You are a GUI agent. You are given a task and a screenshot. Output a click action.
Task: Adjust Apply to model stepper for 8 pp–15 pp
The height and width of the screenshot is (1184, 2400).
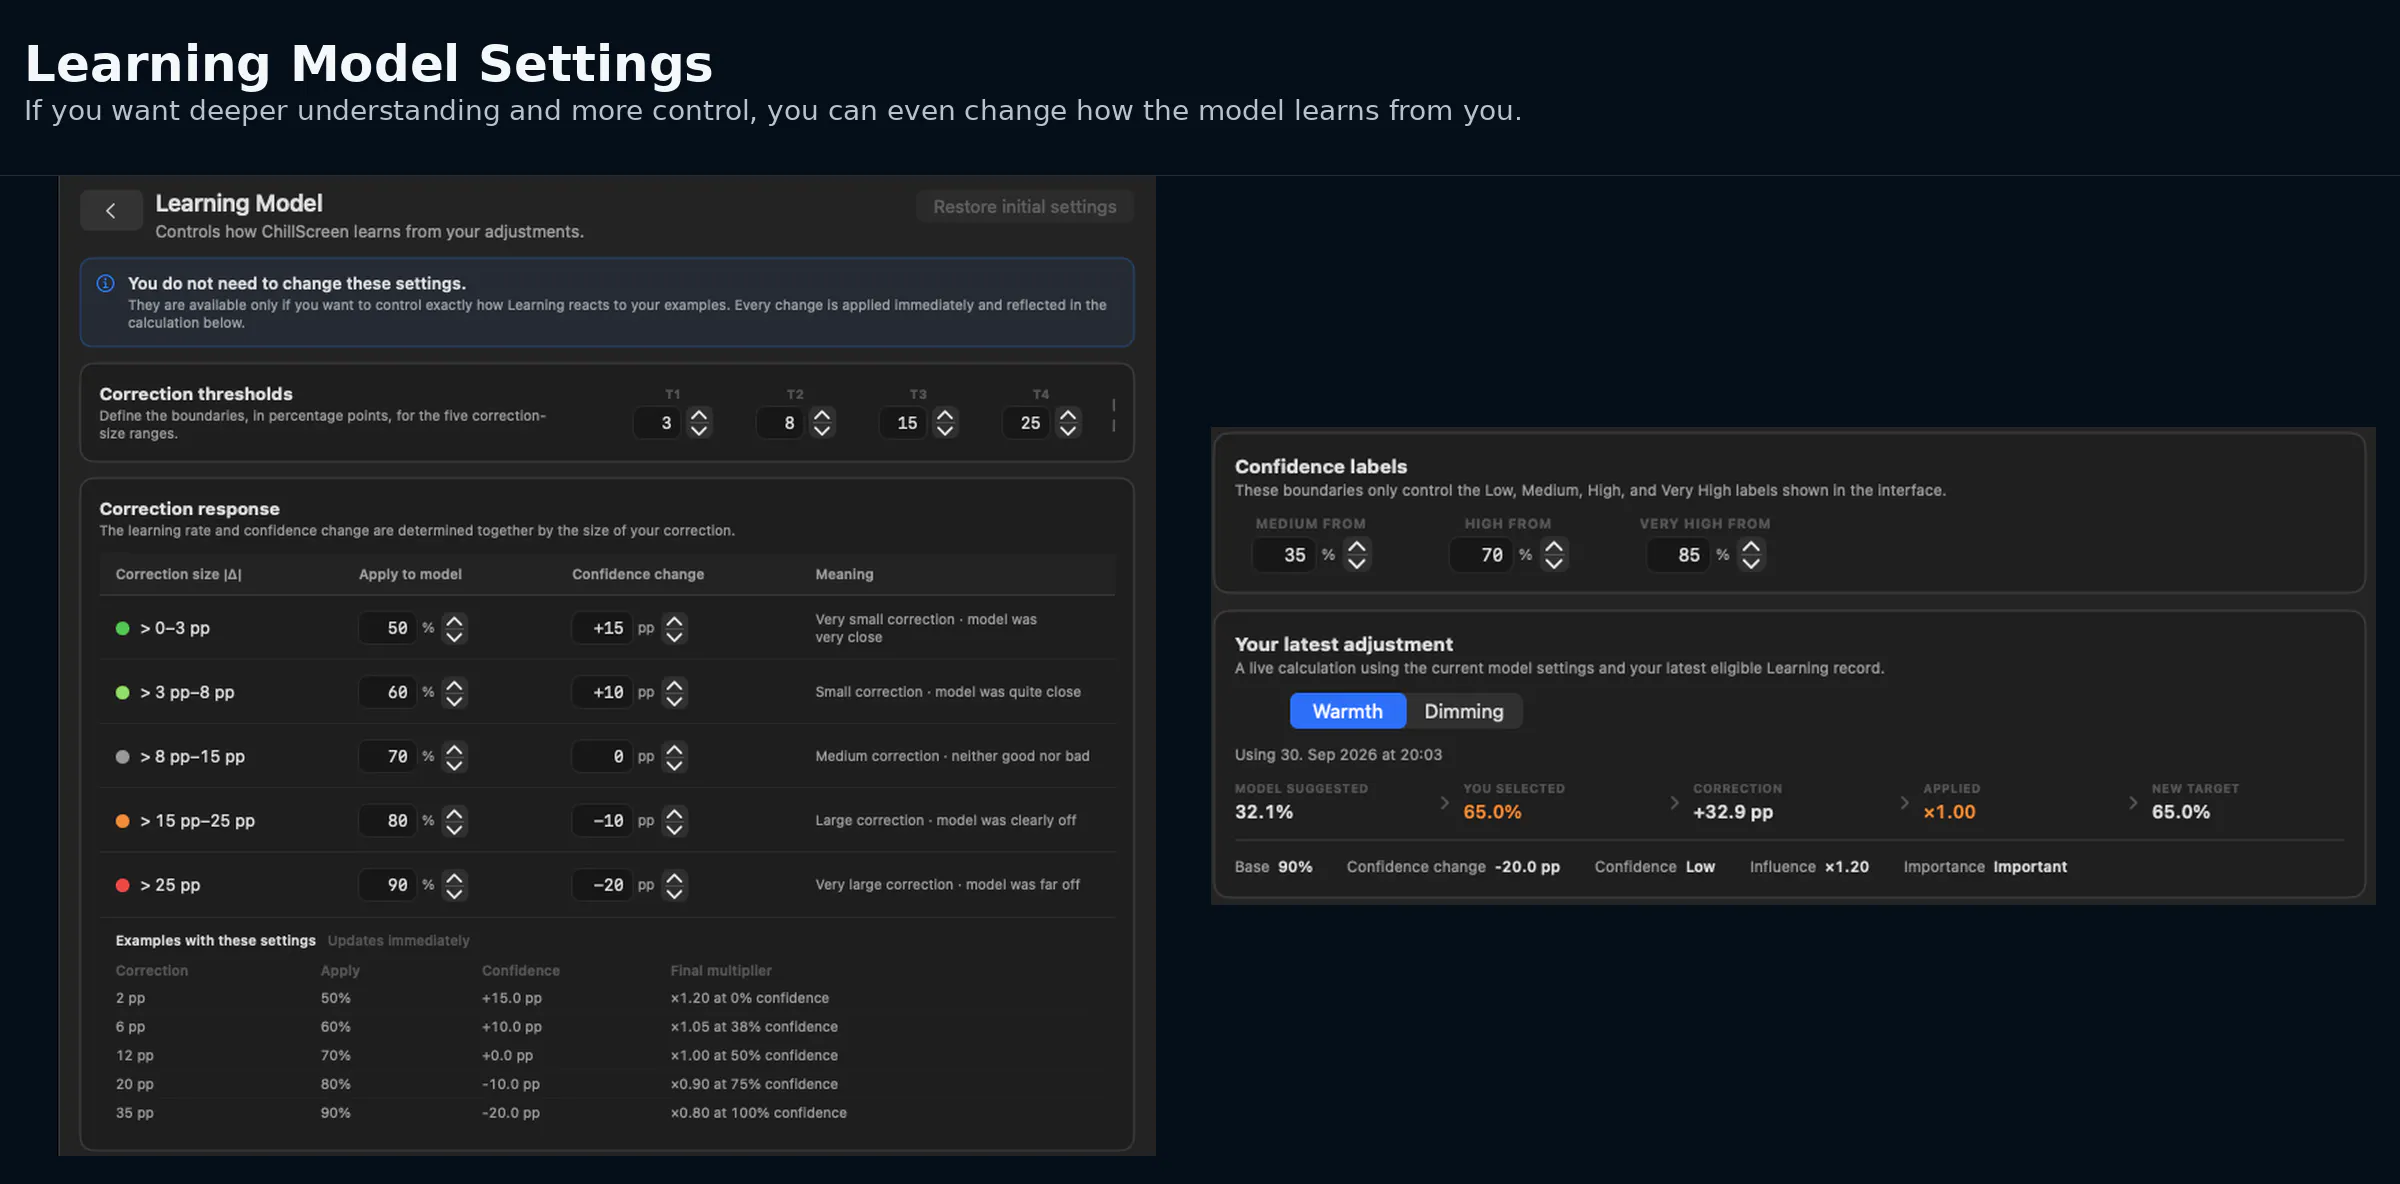point(454,757)
